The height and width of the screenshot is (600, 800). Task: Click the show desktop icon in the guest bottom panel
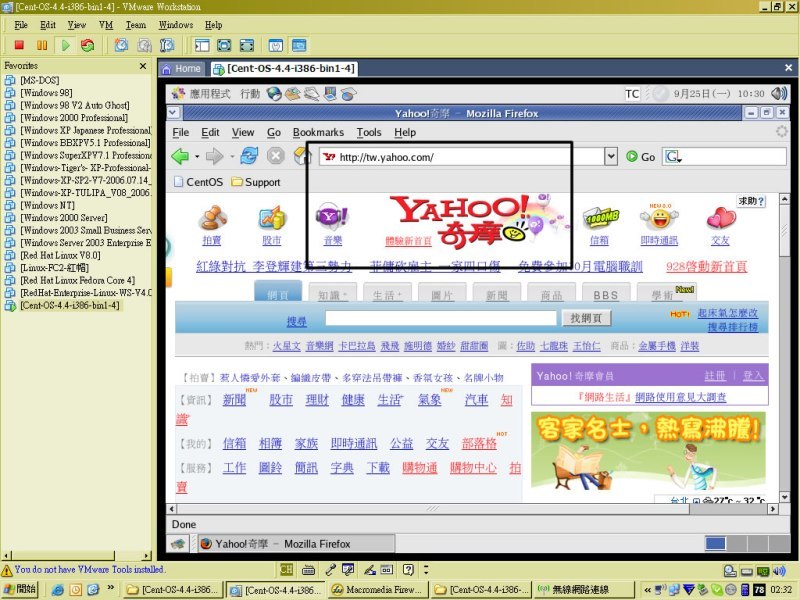[x=178, y=544]
